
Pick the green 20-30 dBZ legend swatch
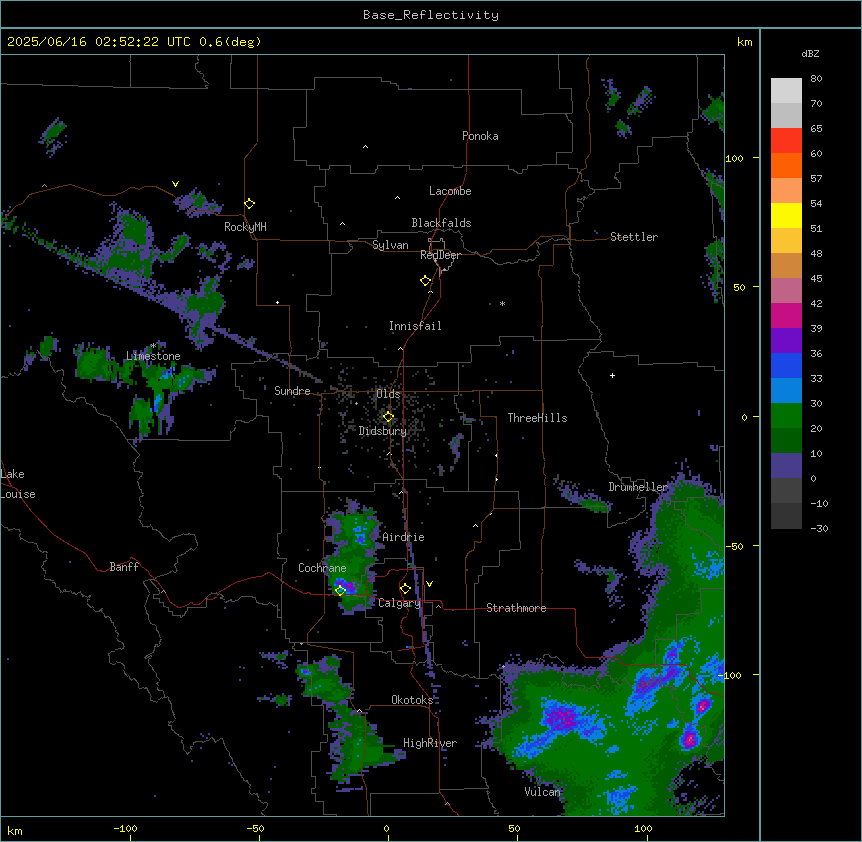pos(786,416)
